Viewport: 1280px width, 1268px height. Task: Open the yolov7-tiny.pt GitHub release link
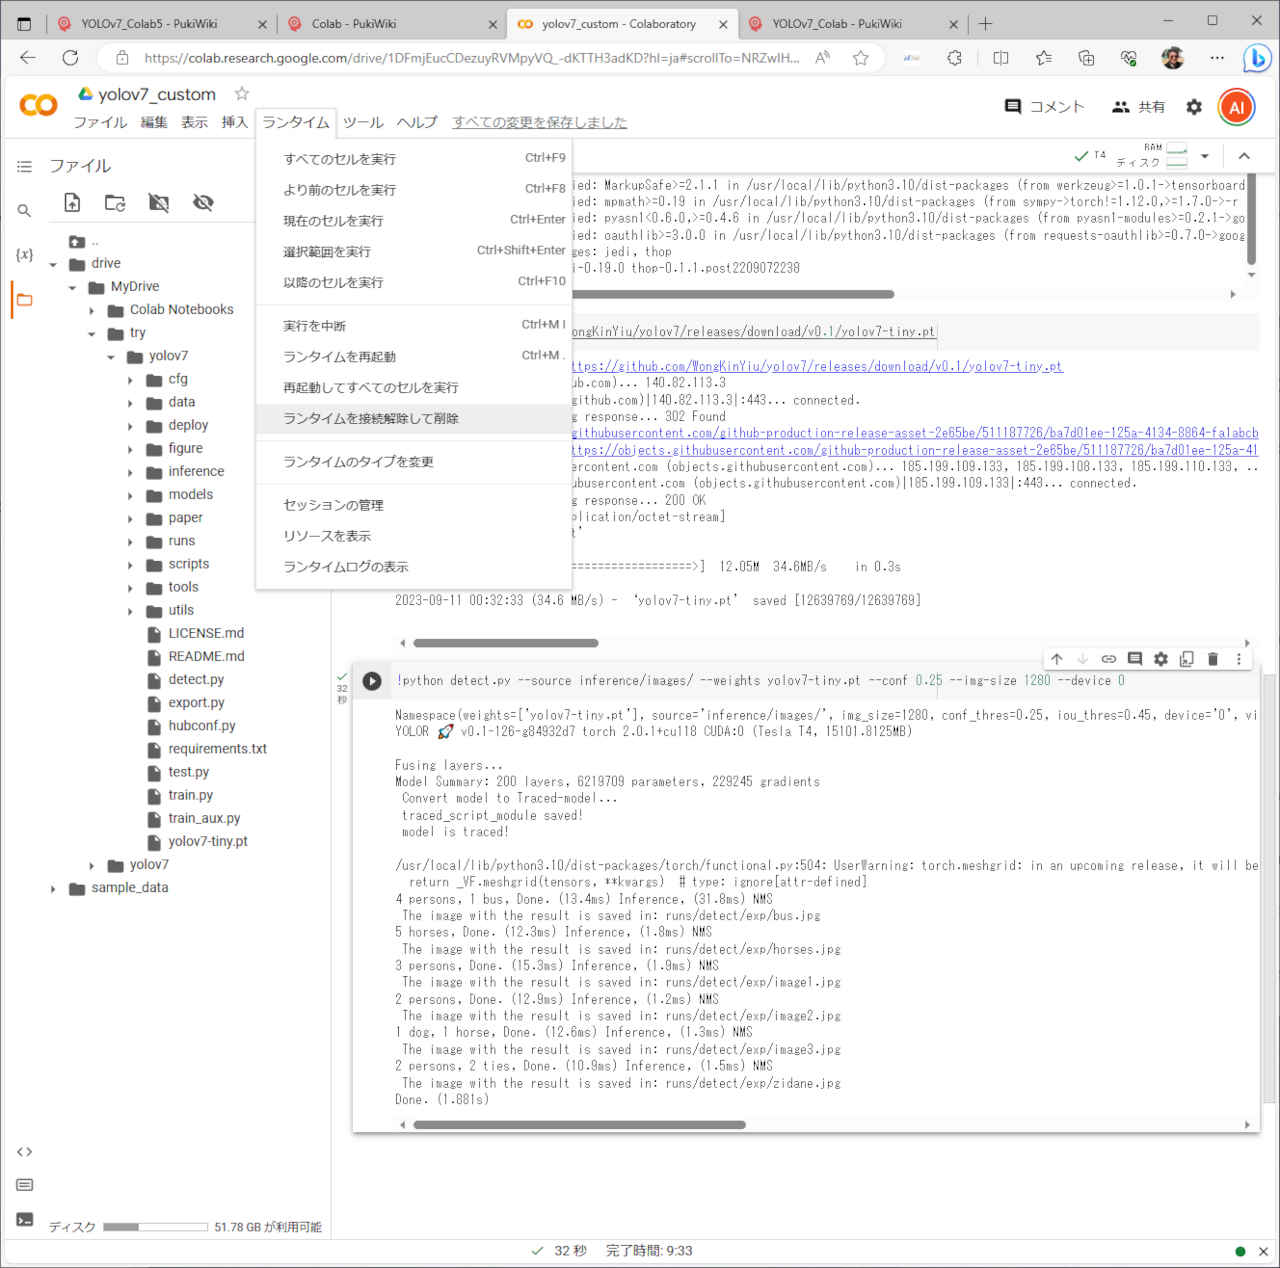point(816,367)
